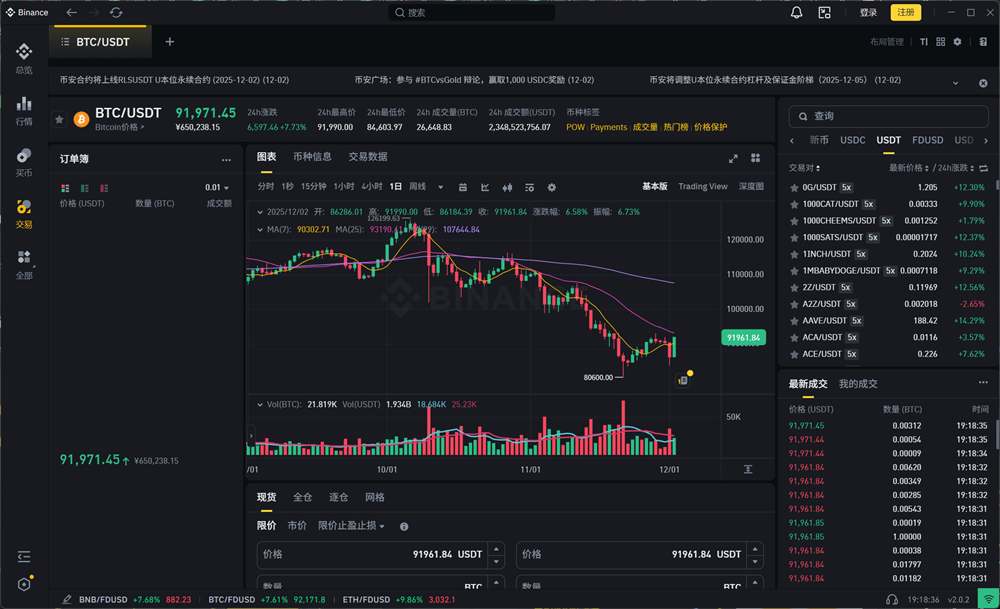
Task: Expand the order book display with the fullscreen icon
Action: [x=733, y=158]
